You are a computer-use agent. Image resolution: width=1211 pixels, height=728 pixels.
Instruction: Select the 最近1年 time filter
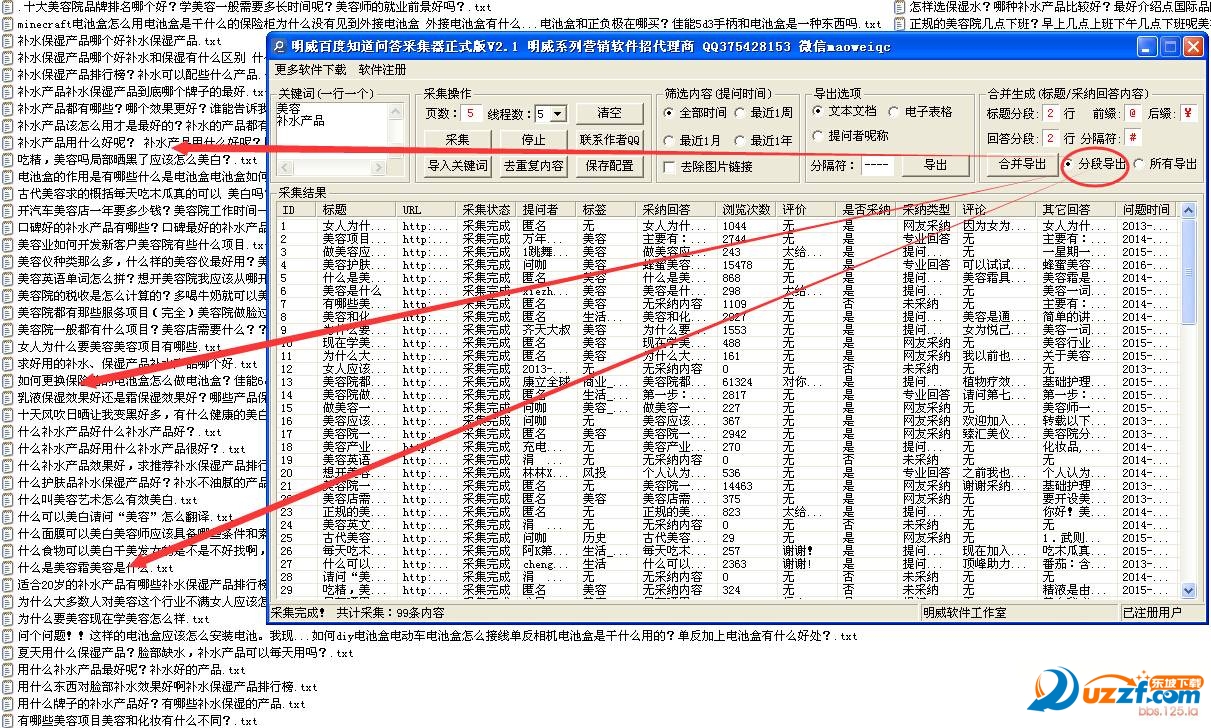741,141
